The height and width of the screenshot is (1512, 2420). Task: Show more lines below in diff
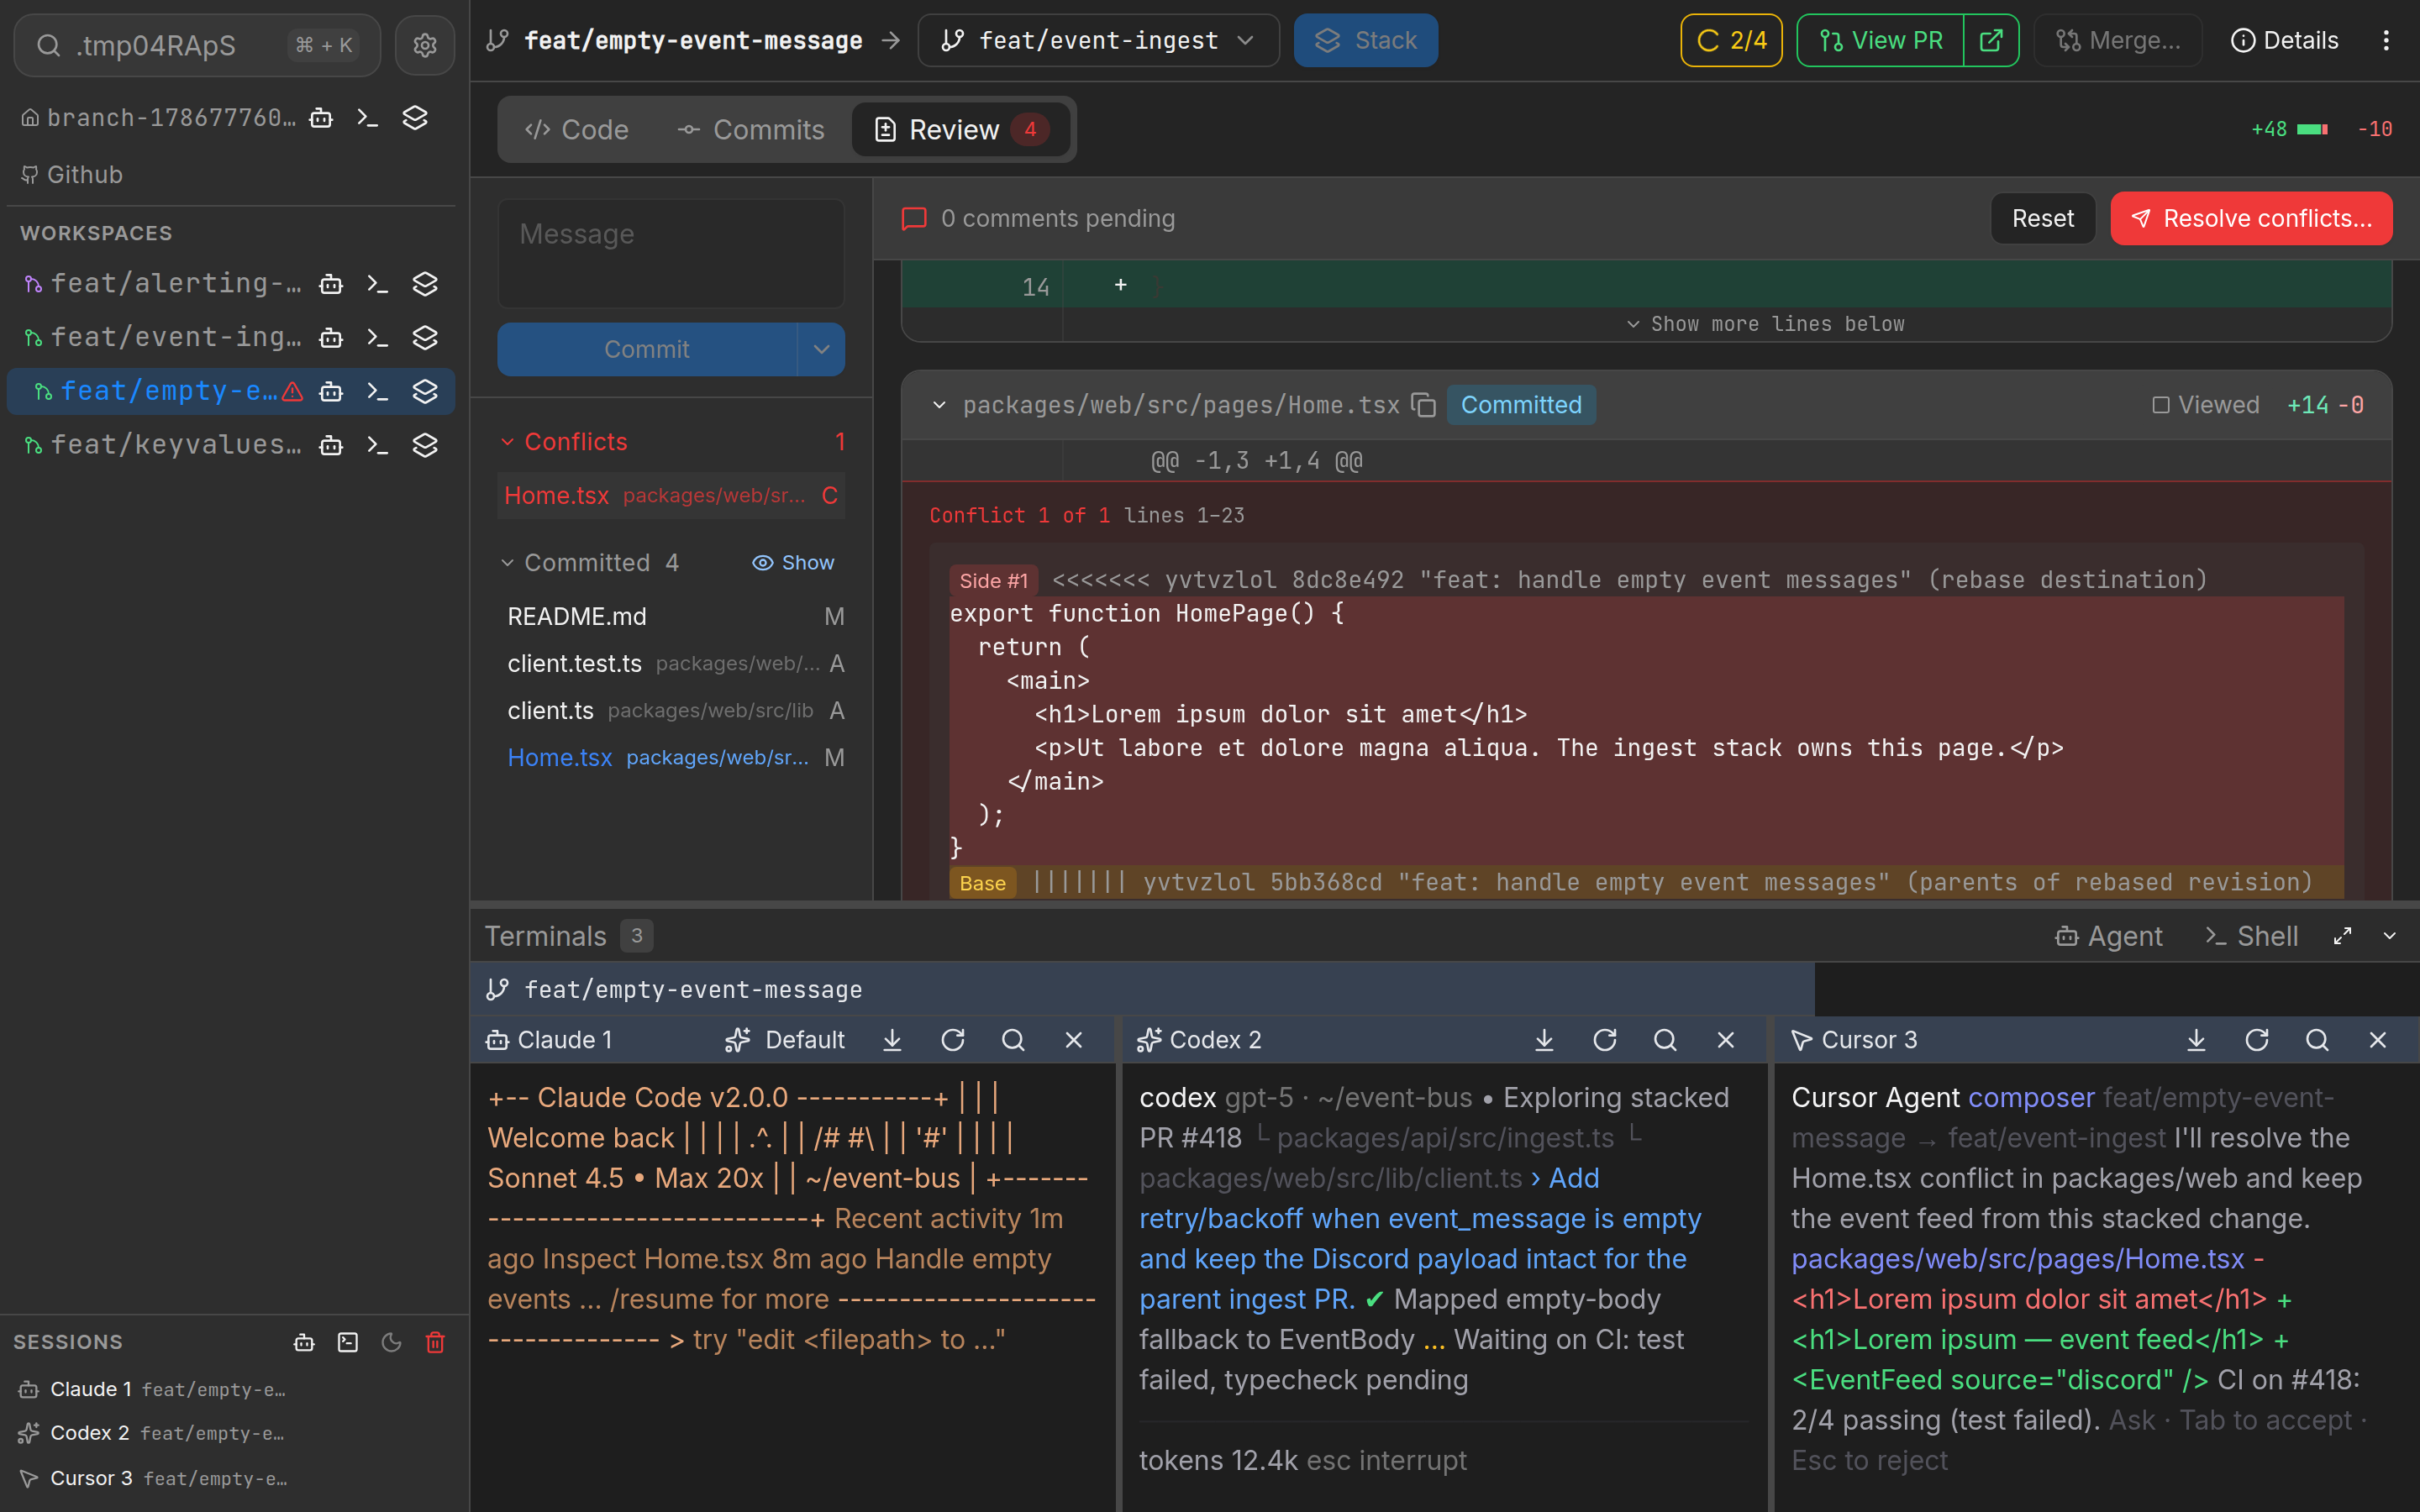coord(1765,324)
